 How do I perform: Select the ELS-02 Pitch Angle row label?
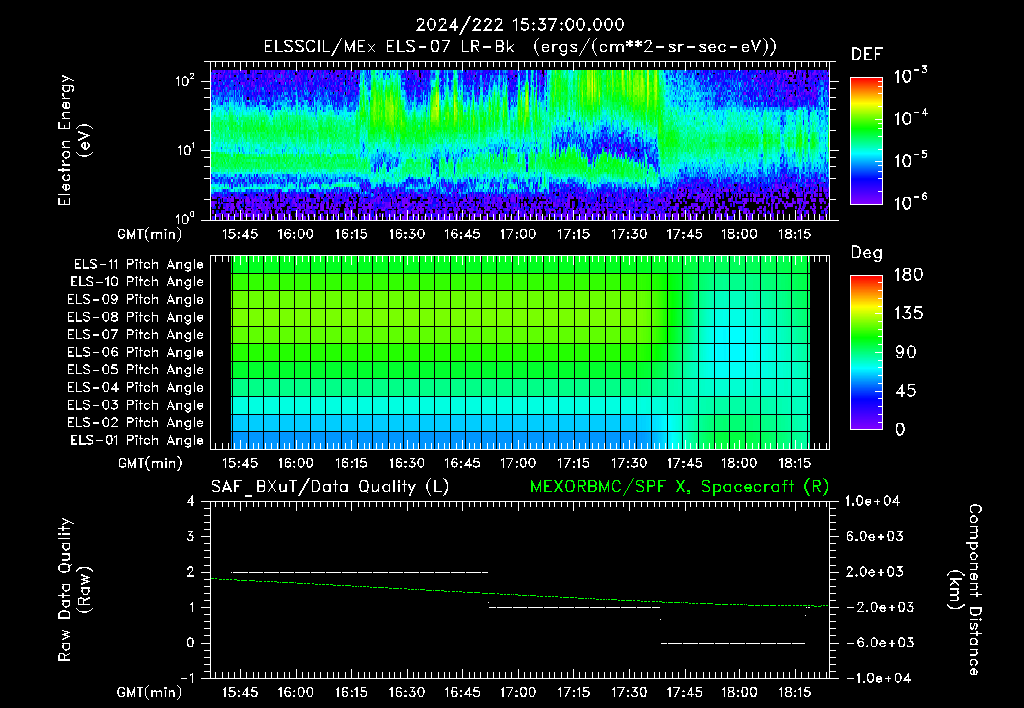point(135,423)
